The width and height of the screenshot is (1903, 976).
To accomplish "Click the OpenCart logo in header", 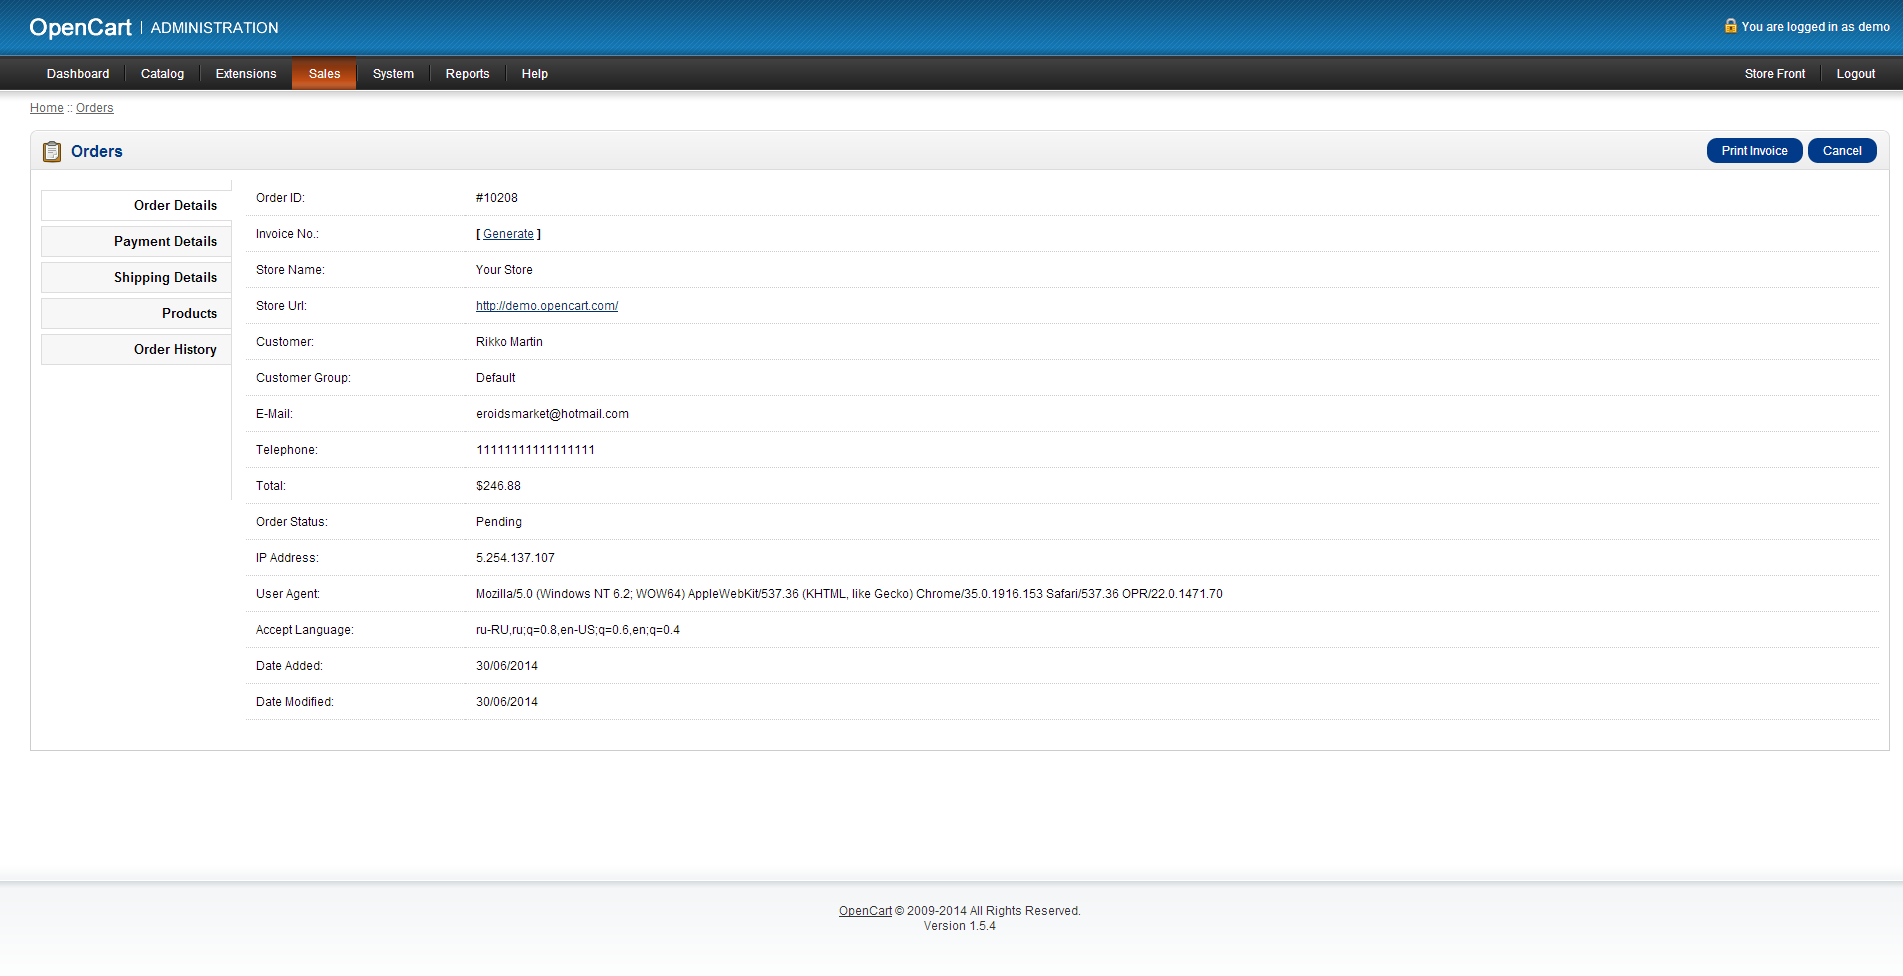I will (80, 27).
